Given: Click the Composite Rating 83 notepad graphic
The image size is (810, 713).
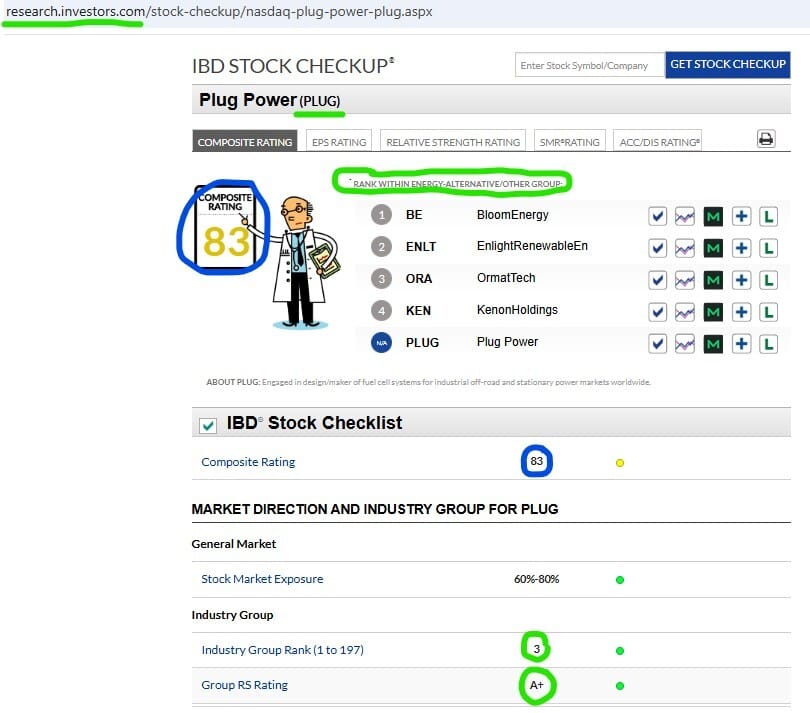Looking at the screenshot, I should (x=225, y=227).
